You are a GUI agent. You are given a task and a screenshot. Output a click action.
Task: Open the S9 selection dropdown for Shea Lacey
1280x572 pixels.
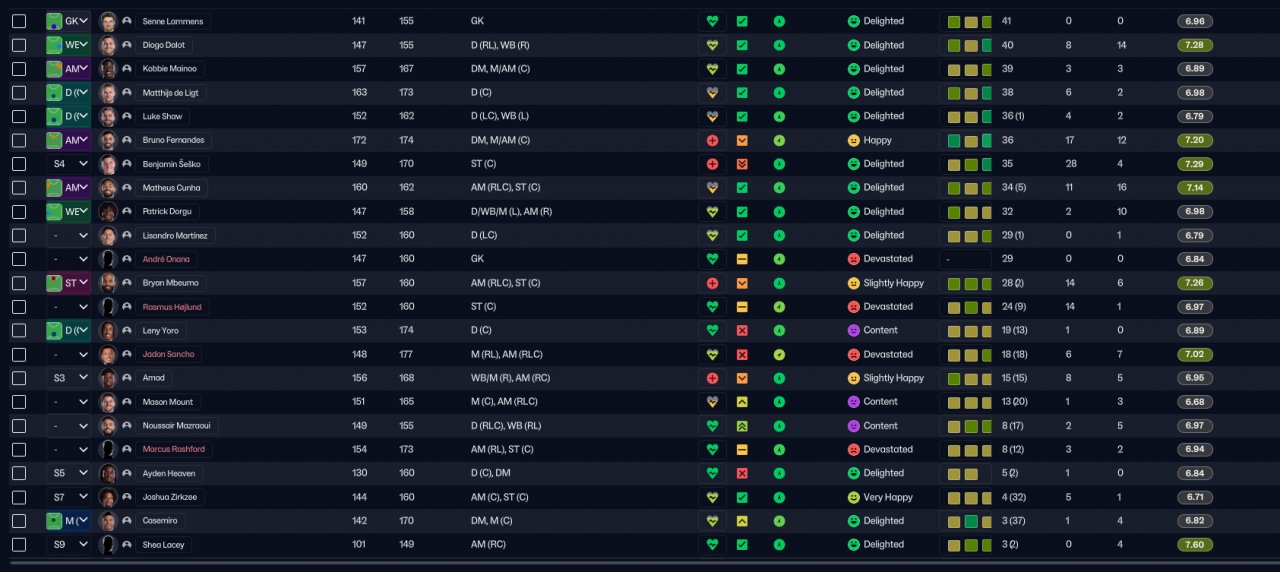coord(68,545)
